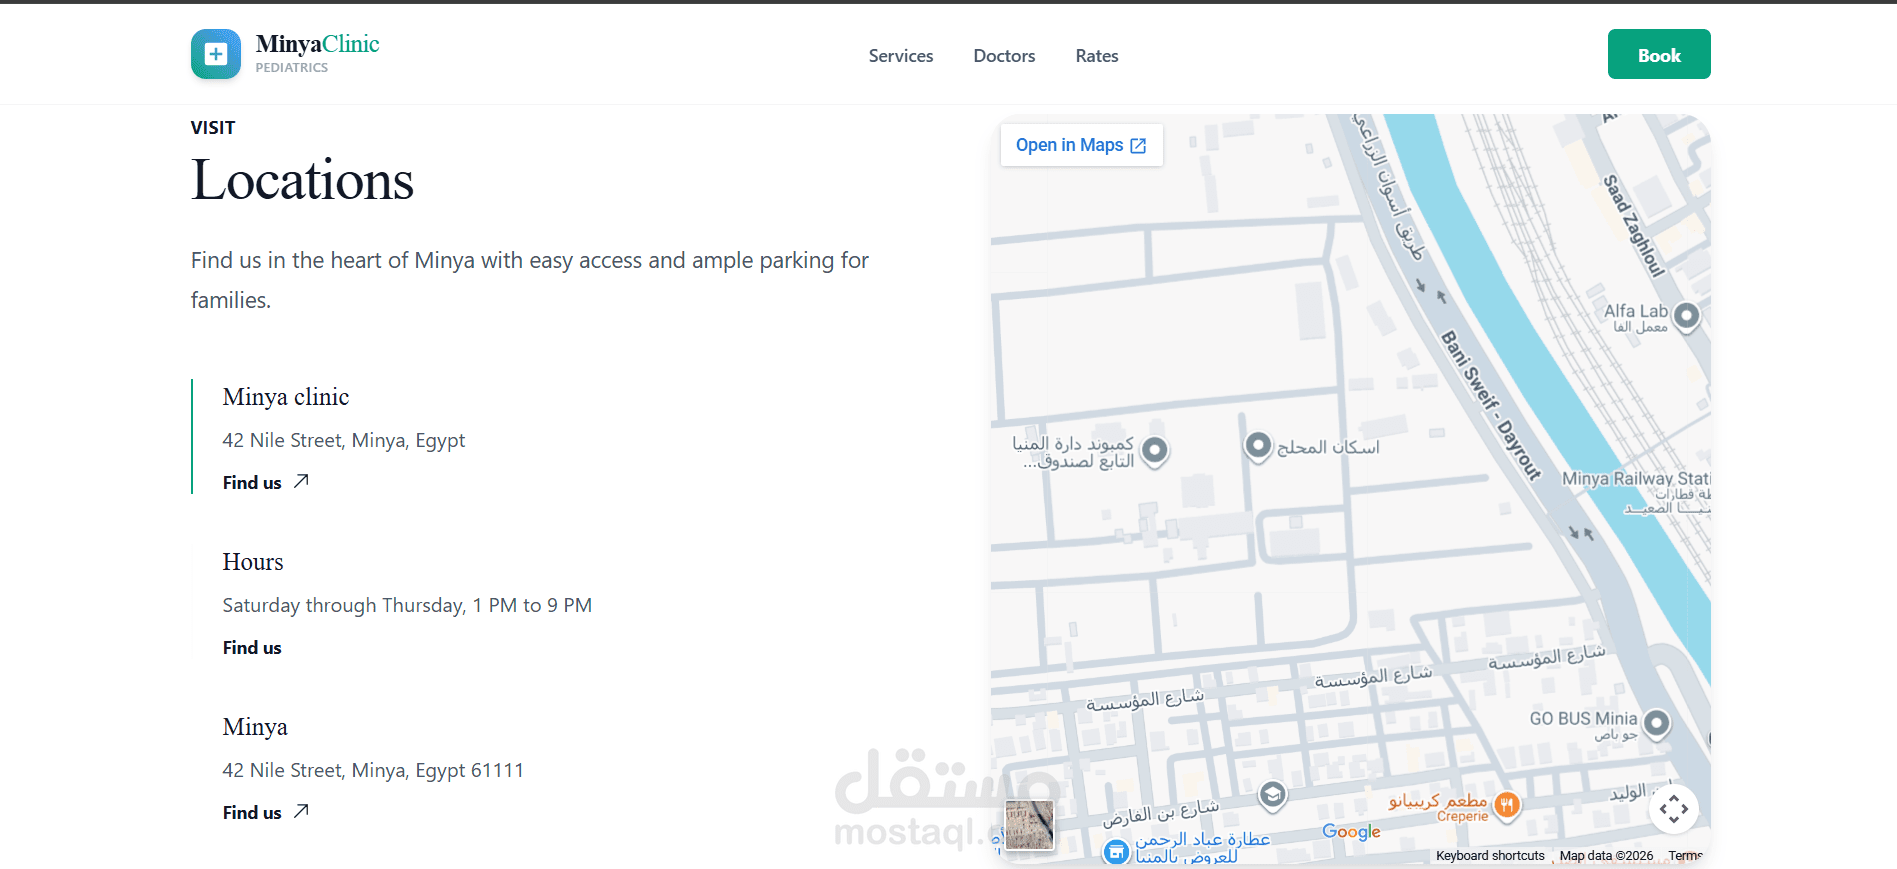Click the Minya clinic location title
The width and height of the screenshot is (1897, 869).
286,397
